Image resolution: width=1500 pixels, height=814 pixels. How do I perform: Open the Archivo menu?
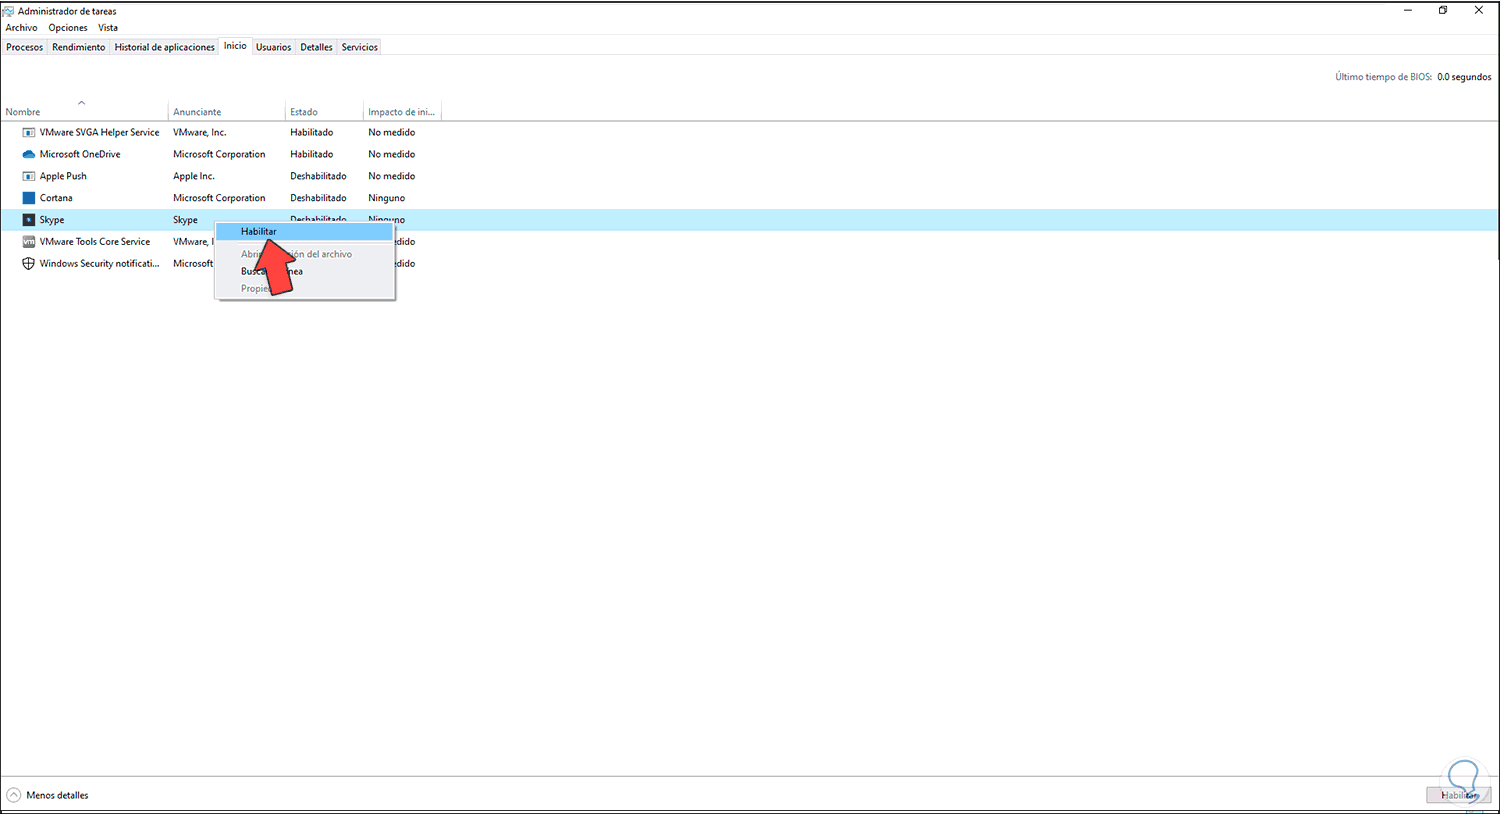21,28
